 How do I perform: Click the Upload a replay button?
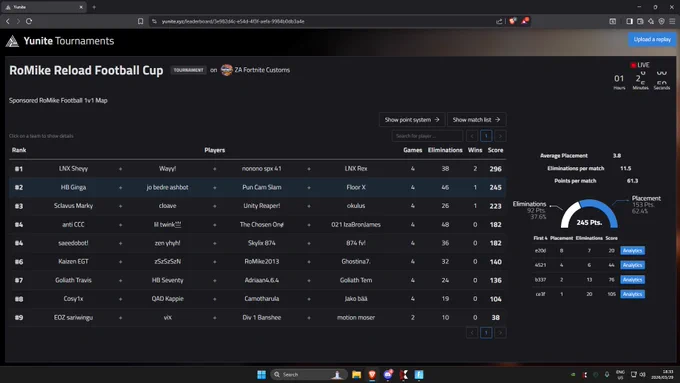click(652, 39)
